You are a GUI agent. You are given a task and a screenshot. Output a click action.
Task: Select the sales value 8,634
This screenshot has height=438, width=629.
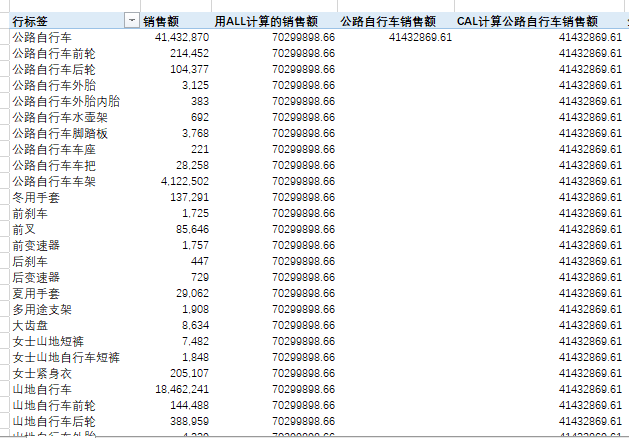coord(195,325)
